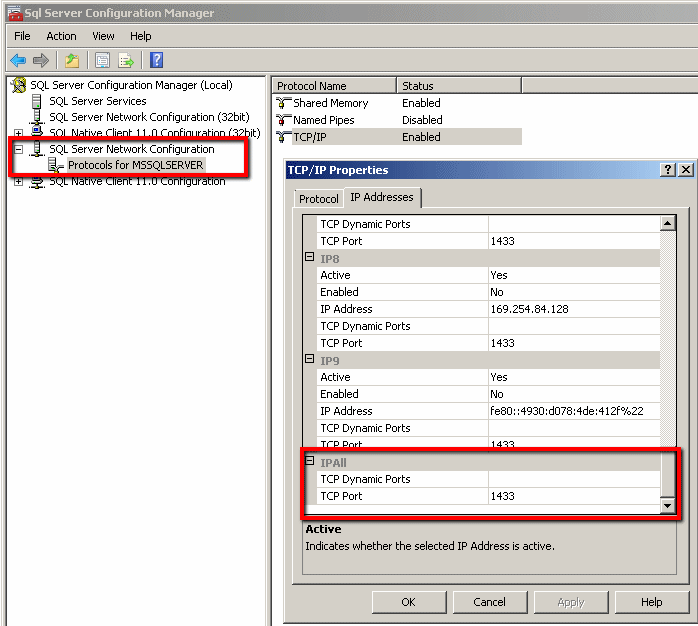Click the Cancel button
Viewport: 698px width, 626px height.
pos(490,602)
